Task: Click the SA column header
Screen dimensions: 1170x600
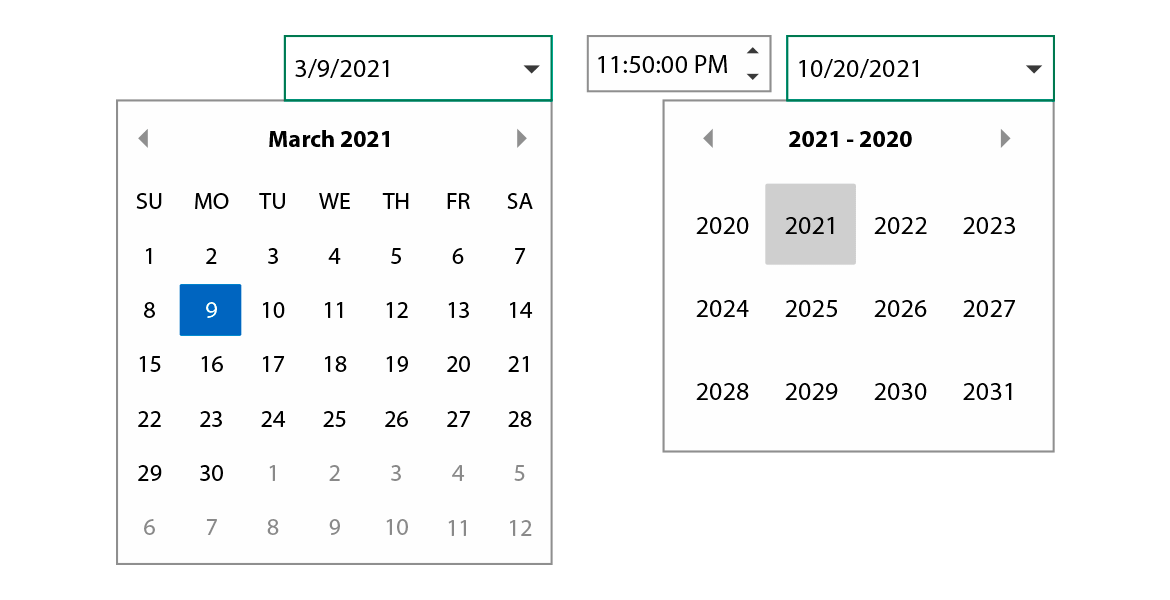Action: [x=519, y=201]
